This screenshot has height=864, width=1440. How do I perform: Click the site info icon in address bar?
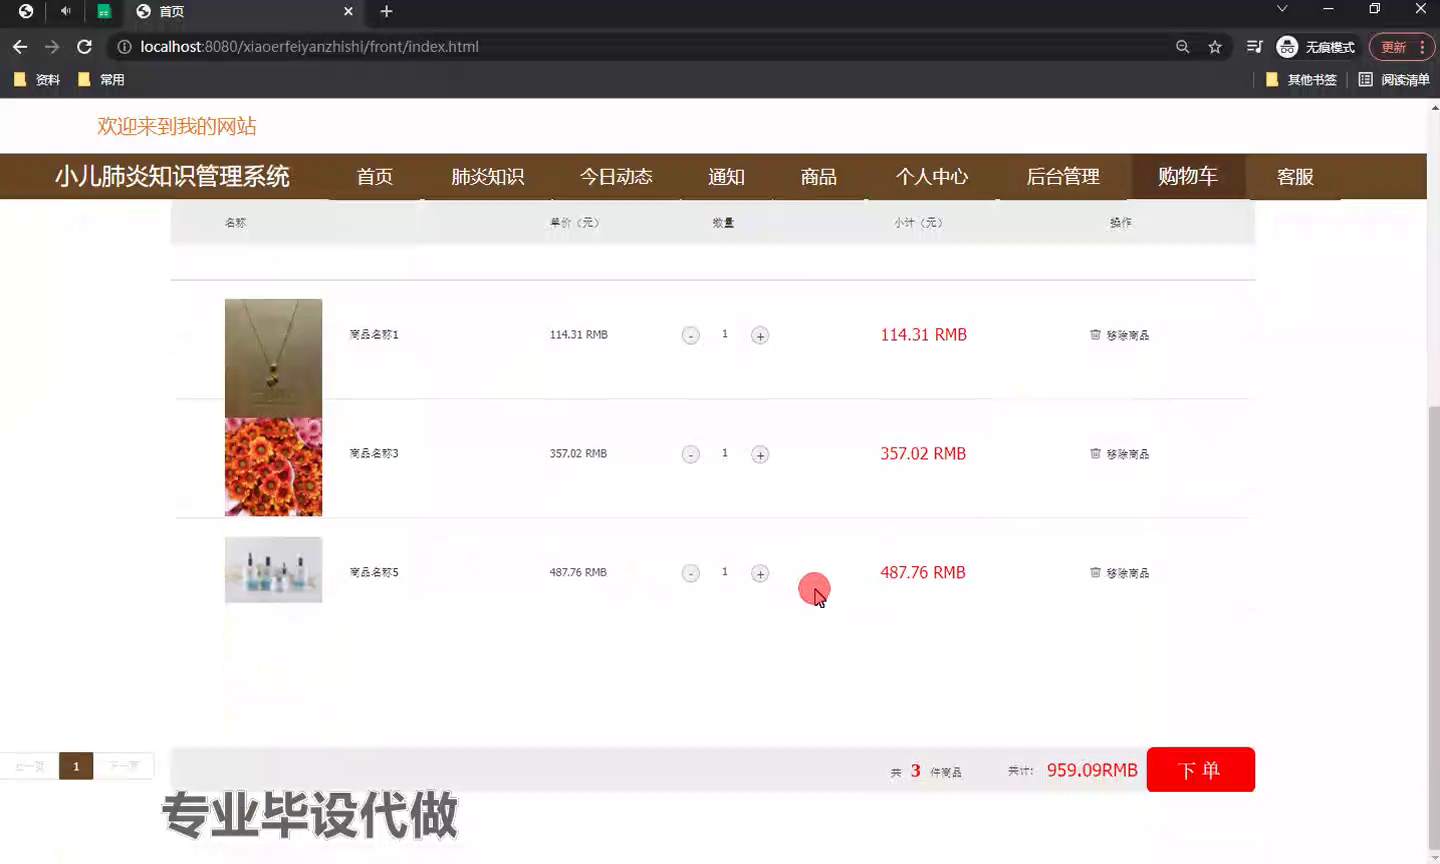pos(124,47)
